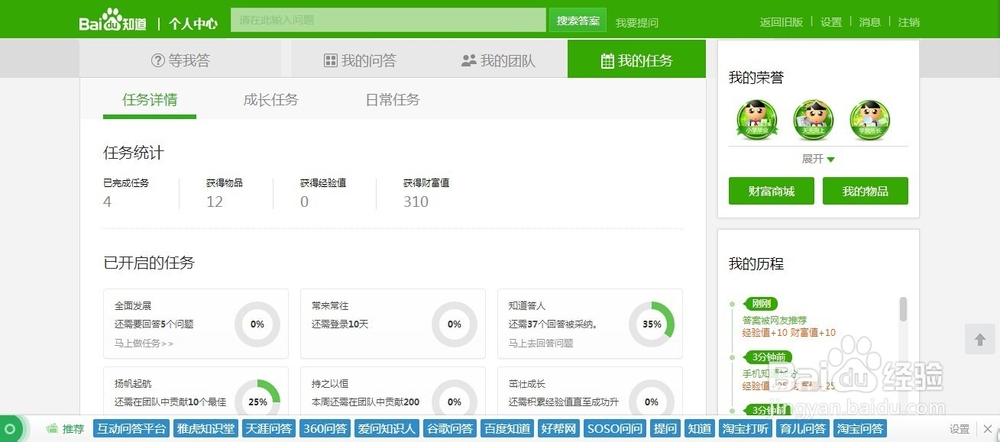The image size is (1000, 442).
Task: Click the 0% progress ring of 常来常往
Action: pyautogui.click(x=454, y=324)
